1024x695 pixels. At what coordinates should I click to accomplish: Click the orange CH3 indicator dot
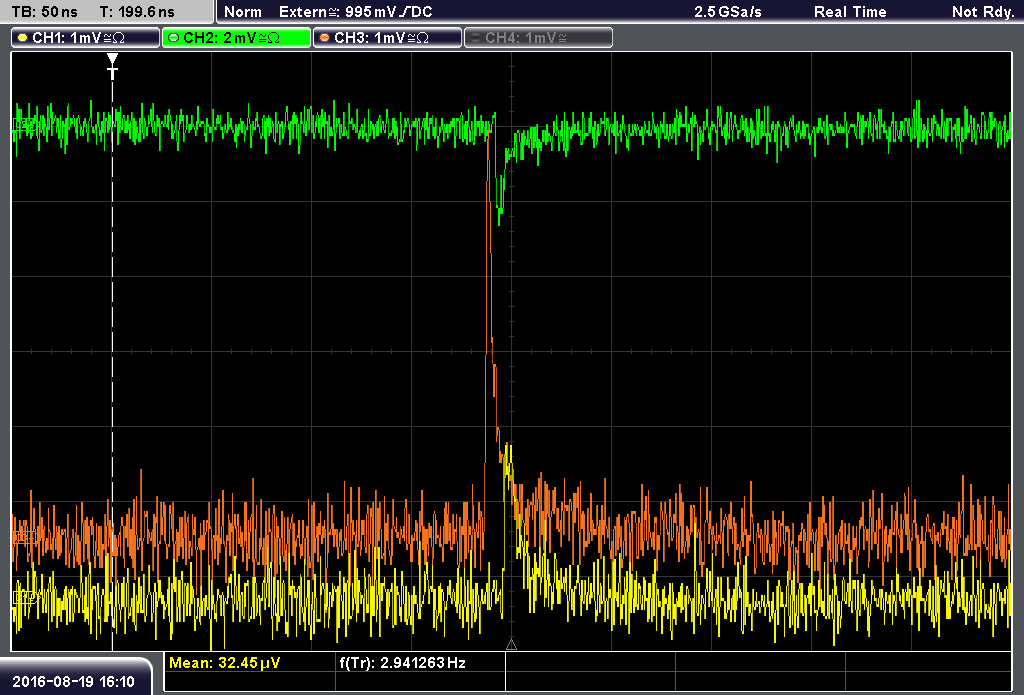(325, 38)
